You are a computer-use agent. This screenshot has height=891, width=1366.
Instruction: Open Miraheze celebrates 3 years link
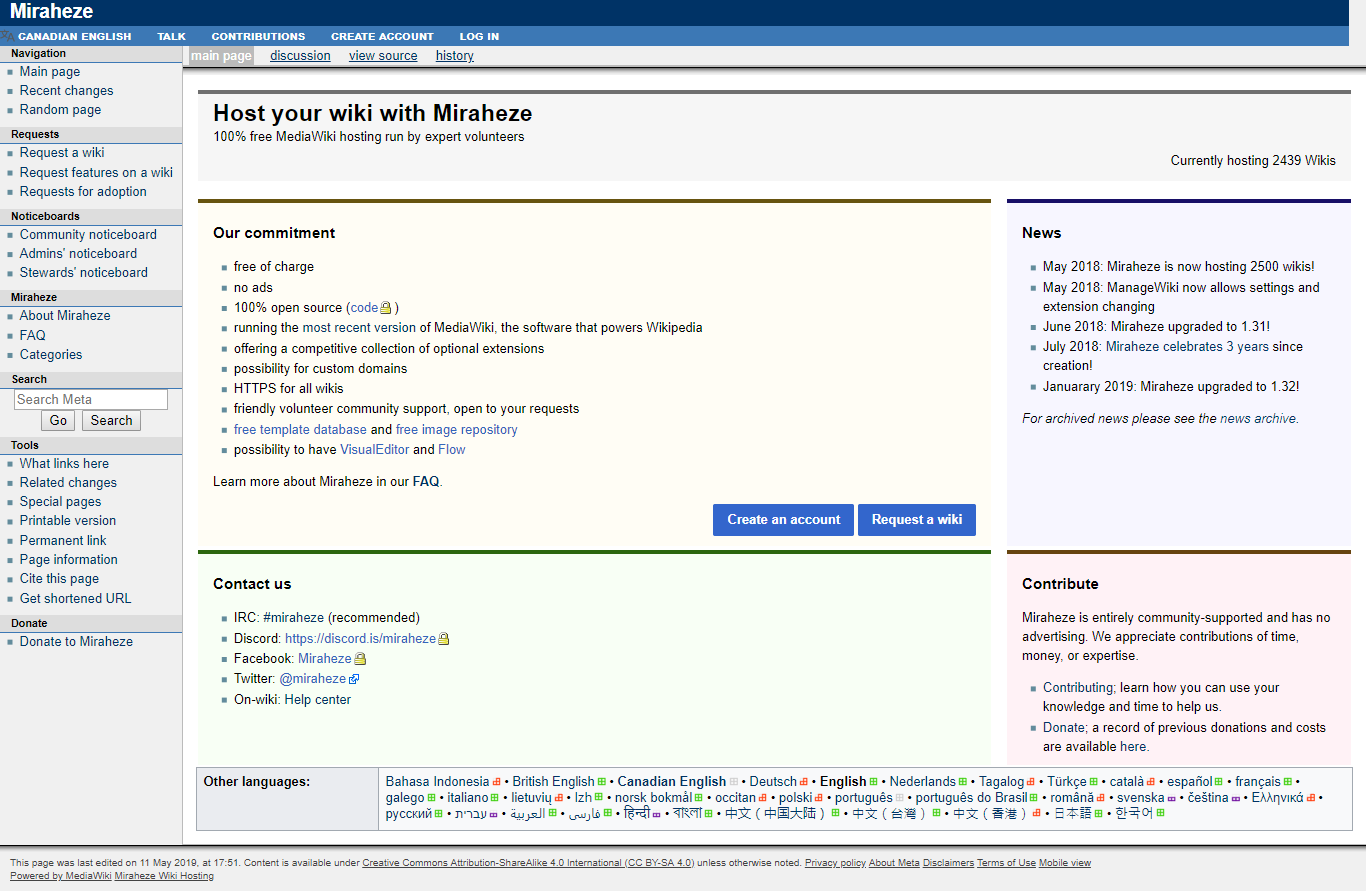(1187, 347)
